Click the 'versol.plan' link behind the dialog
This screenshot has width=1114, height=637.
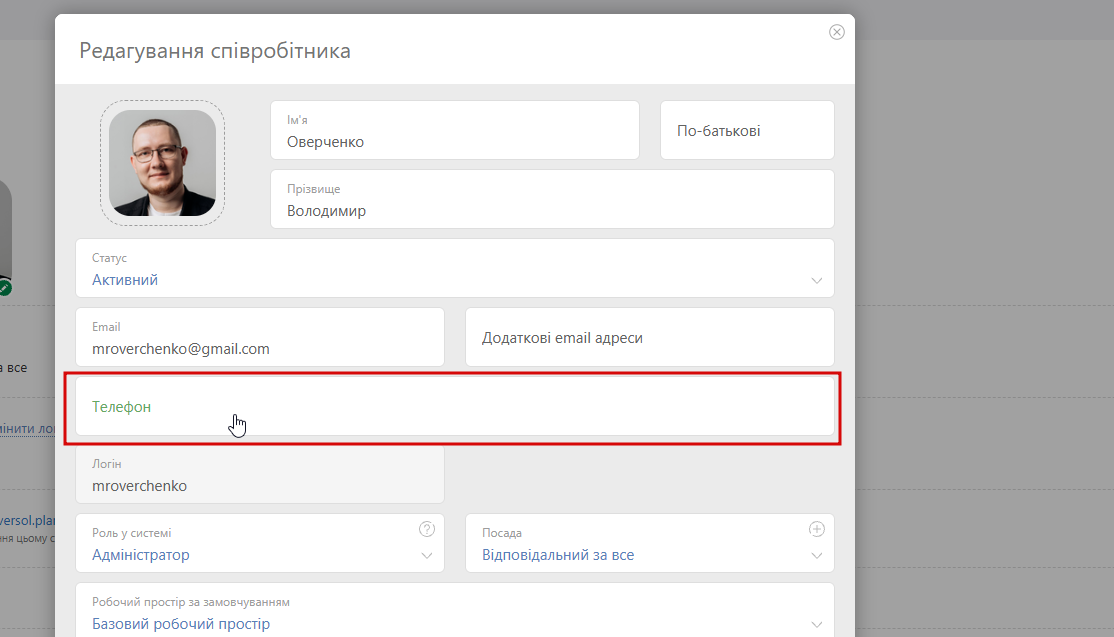point(27,521)
